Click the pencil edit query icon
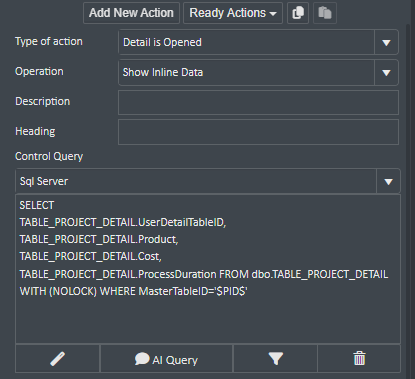Viewport: 415px width, 379px height. coord(57,359)
